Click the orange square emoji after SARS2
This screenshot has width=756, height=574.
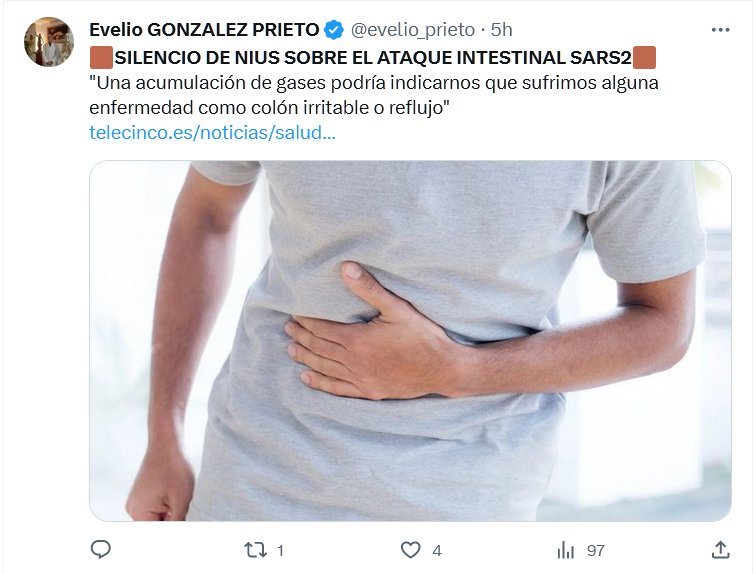pos(644,57)
